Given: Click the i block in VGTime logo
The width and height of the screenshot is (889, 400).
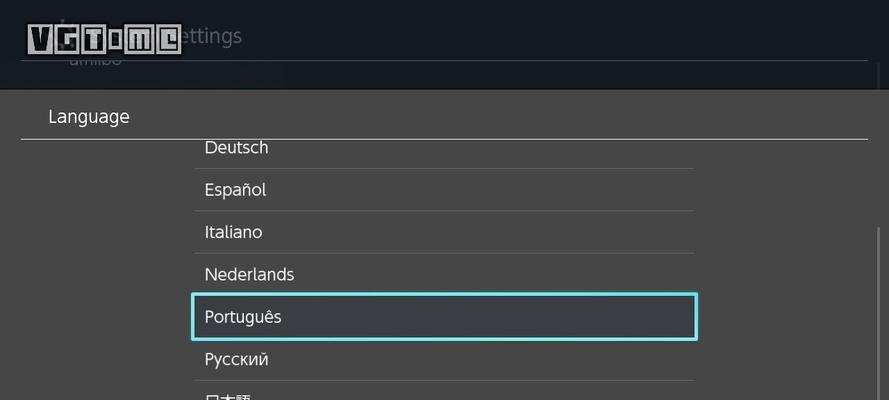Looking at the screenshot, I should [114, 40].
